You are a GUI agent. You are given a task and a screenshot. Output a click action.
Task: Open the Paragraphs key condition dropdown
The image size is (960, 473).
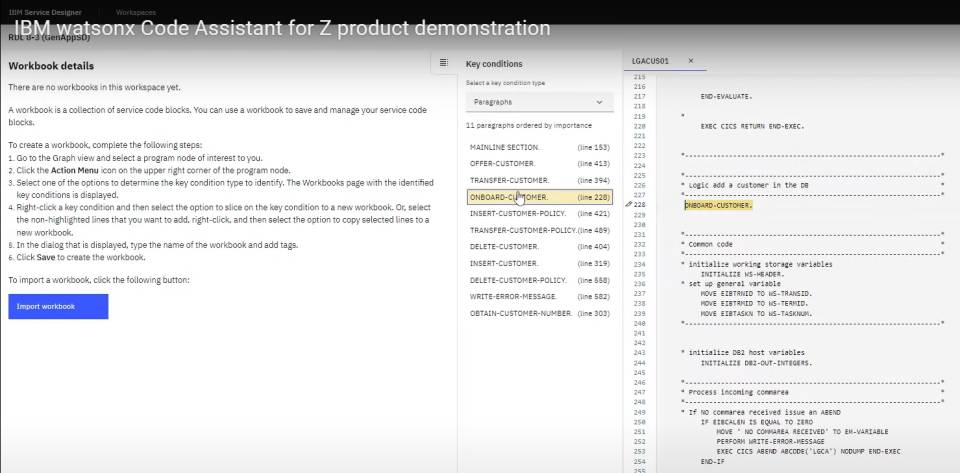point(539,102)
